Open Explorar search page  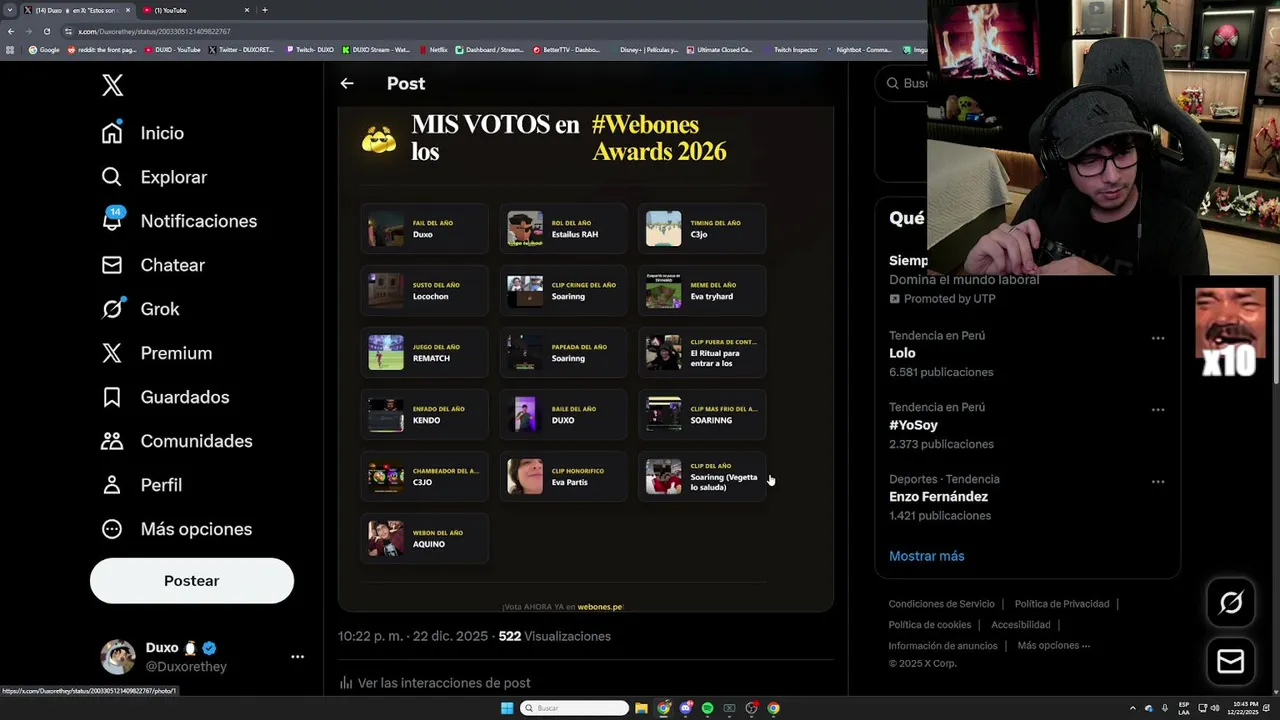(154, 177)
